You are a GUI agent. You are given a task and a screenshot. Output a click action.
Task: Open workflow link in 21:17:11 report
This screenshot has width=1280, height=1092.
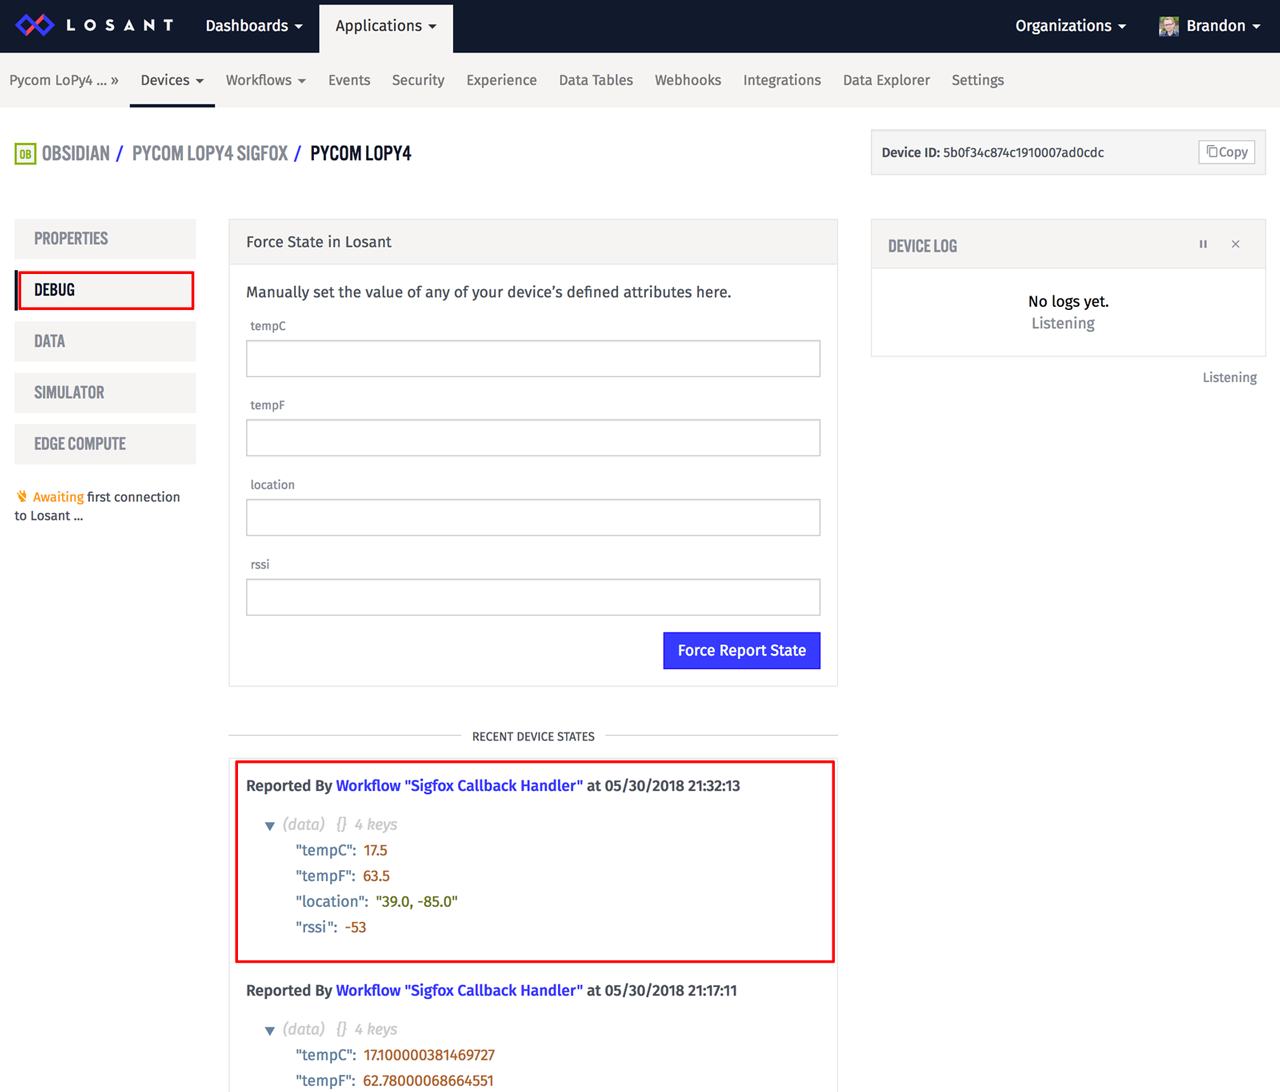tap(459, 991)
